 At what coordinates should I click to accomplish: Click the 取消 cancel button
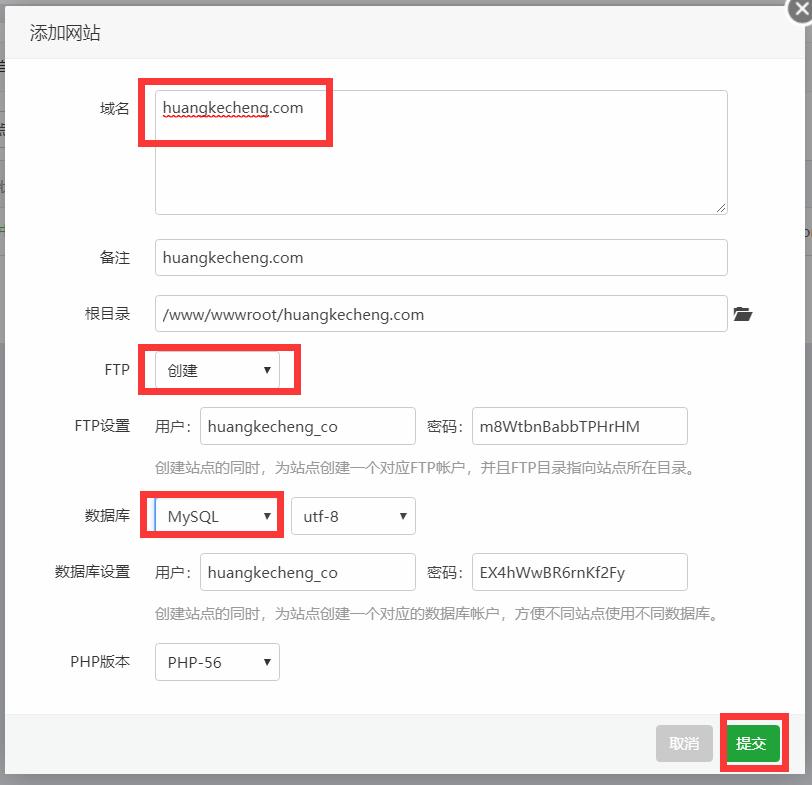pyautogui.click(x=684, y=744)
